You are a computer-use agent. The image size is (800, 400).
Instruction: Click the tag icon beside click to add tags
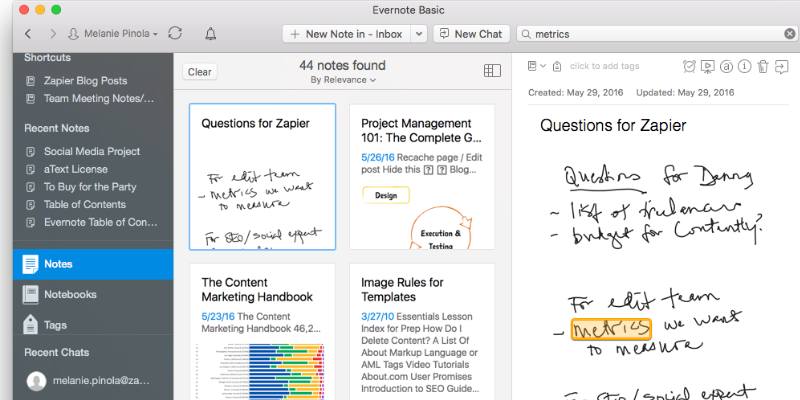(557, 66)
